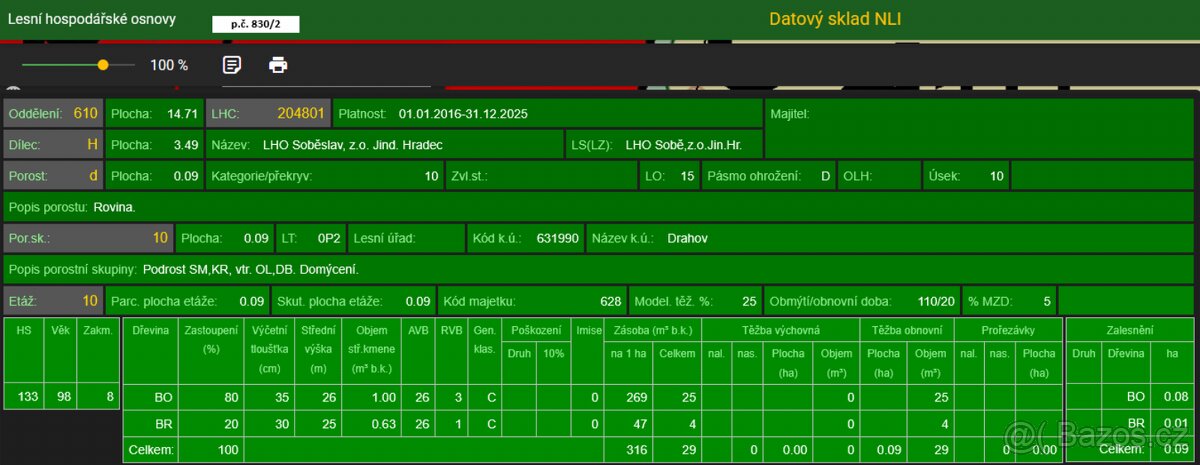Click 'Popis porostu: Rovina.' row
This screenshot has width=1200, height=465.
[x=599, y=208]
